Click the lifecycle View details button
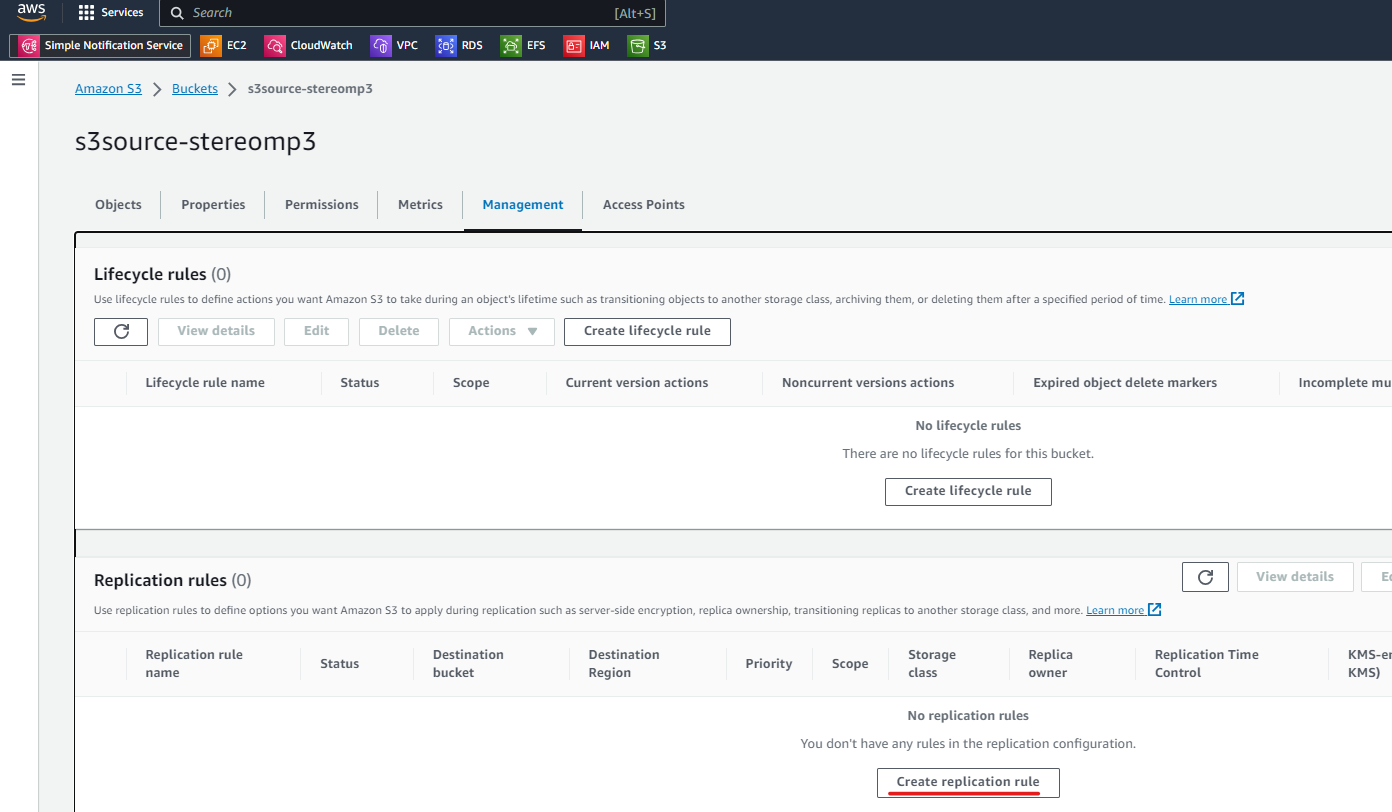The height and width of the screenshot is (812, 1392). click(x=216, y=331)
